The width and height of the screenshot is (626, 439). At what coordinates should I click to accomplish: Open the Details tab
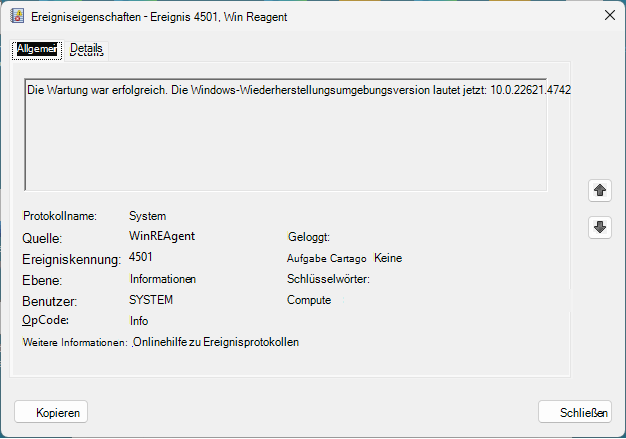click(86, 49)
